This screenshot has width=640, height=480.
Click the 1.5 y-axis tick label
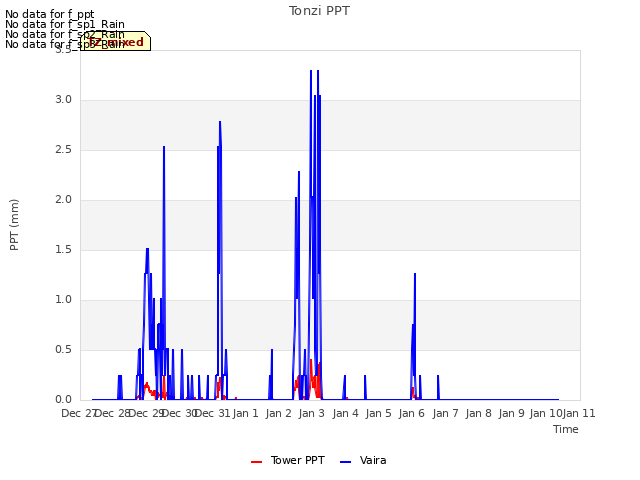coord(63,250)
